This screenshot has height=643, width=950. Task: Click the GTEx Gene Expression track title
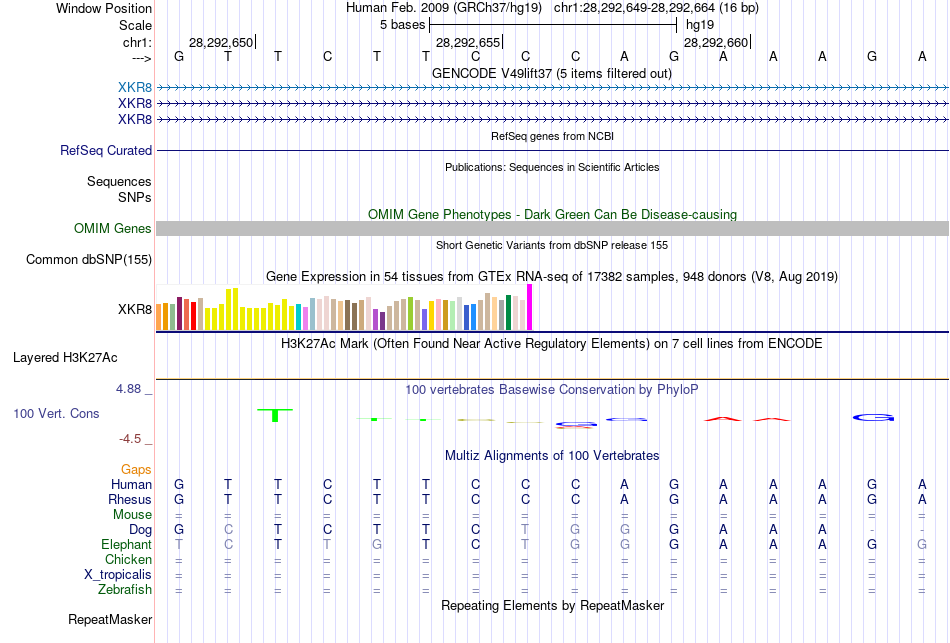coord(552,276)
